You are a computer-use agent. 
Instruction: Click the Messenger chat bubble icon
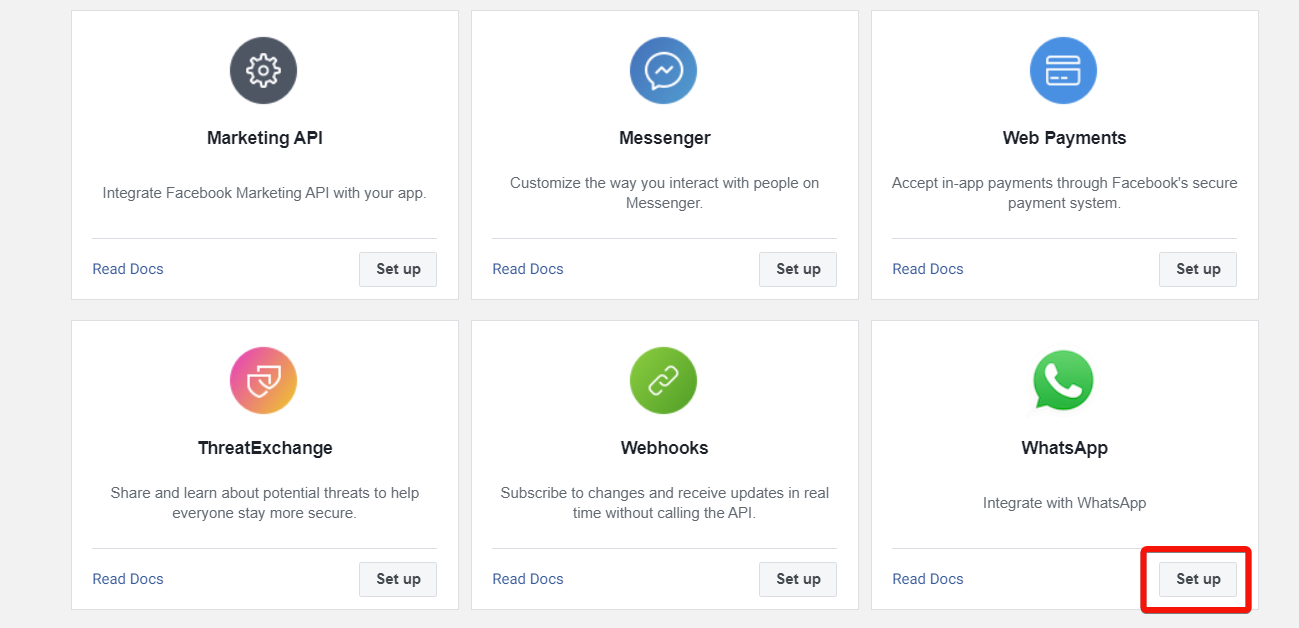[664, 71]
